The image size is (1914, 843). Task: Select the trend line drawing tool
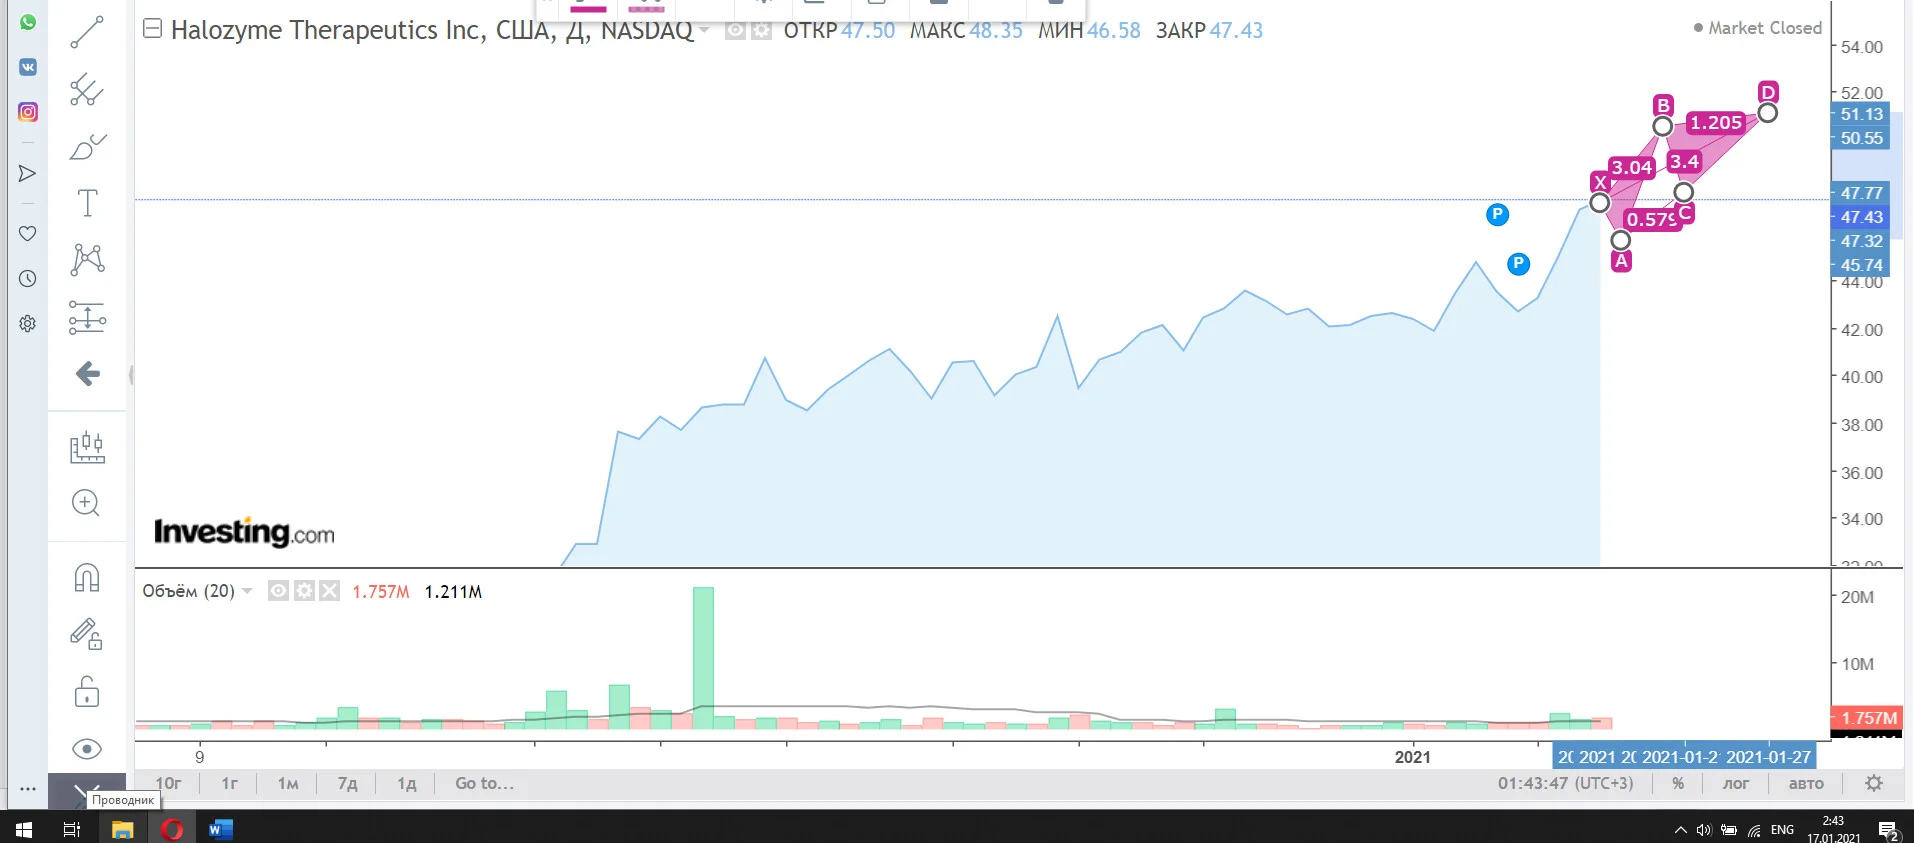click(87, 33)
